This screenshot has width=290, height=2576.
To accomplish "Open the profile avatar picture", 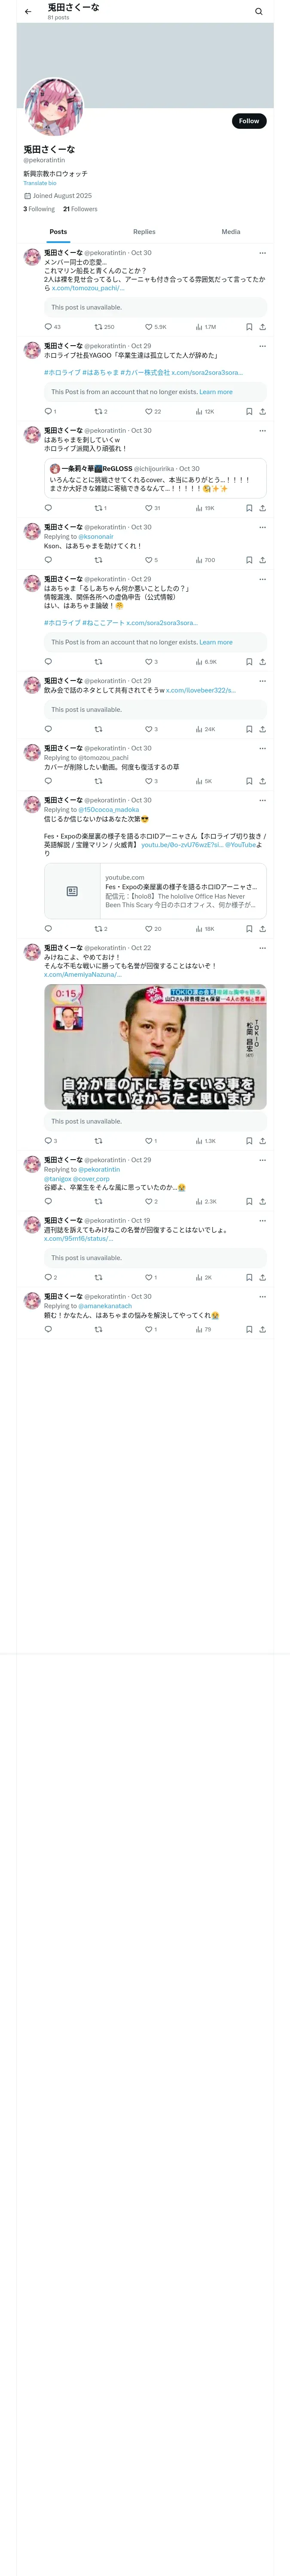I will [53, 107].
